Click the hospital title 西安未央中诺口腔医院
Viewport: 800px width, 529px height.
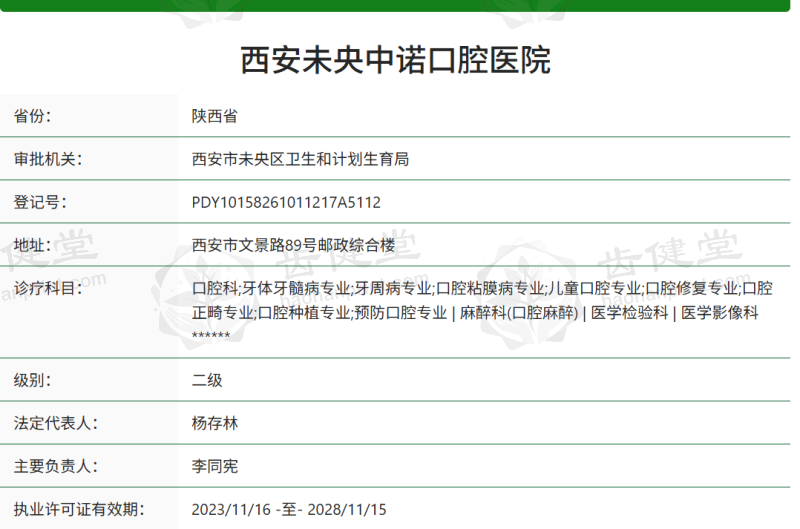pos(395,60)
